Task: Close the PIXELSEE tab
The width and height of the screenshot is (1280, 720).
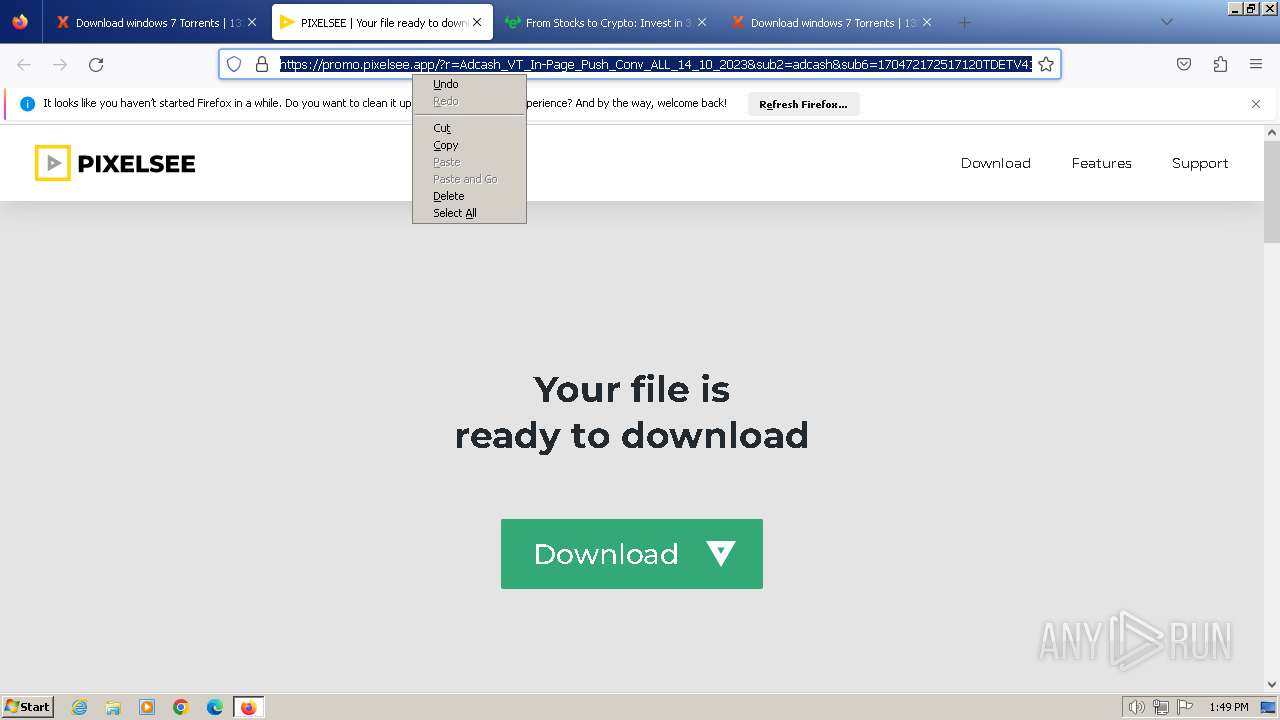Action: click(x=477, y=22)
